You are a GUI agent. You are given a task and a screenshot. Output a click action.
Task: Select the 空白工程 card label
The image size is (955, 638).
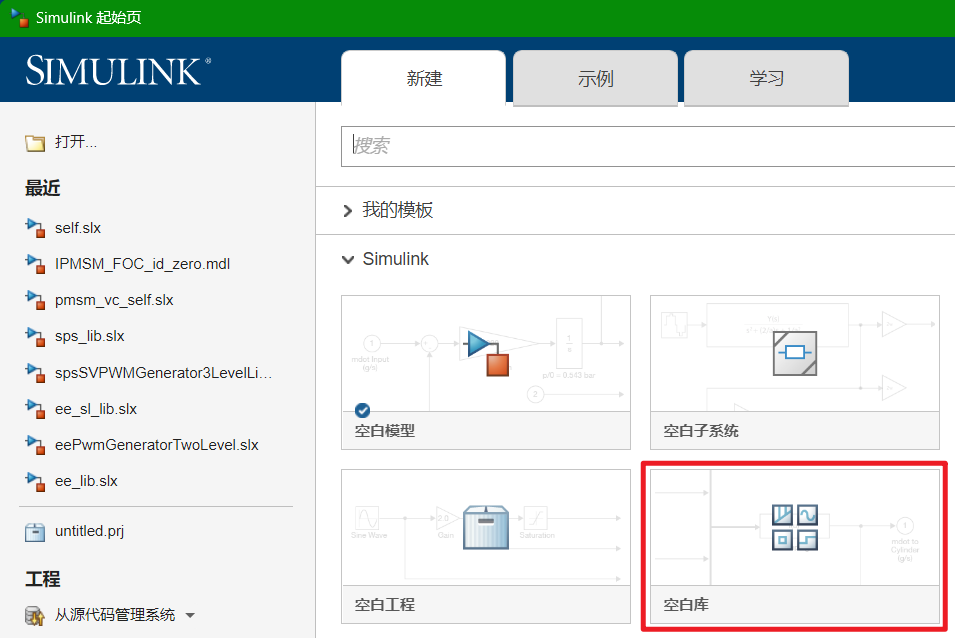[385, 605]
